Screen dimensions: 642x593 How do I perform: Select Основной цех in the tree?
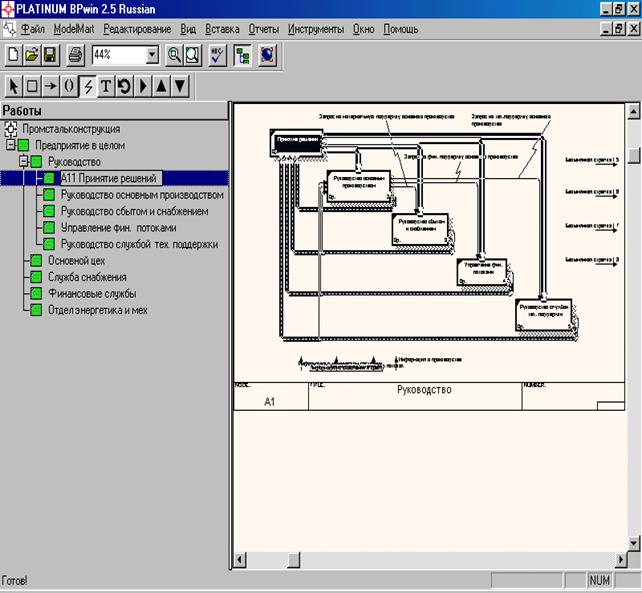[x=76, y=260]
